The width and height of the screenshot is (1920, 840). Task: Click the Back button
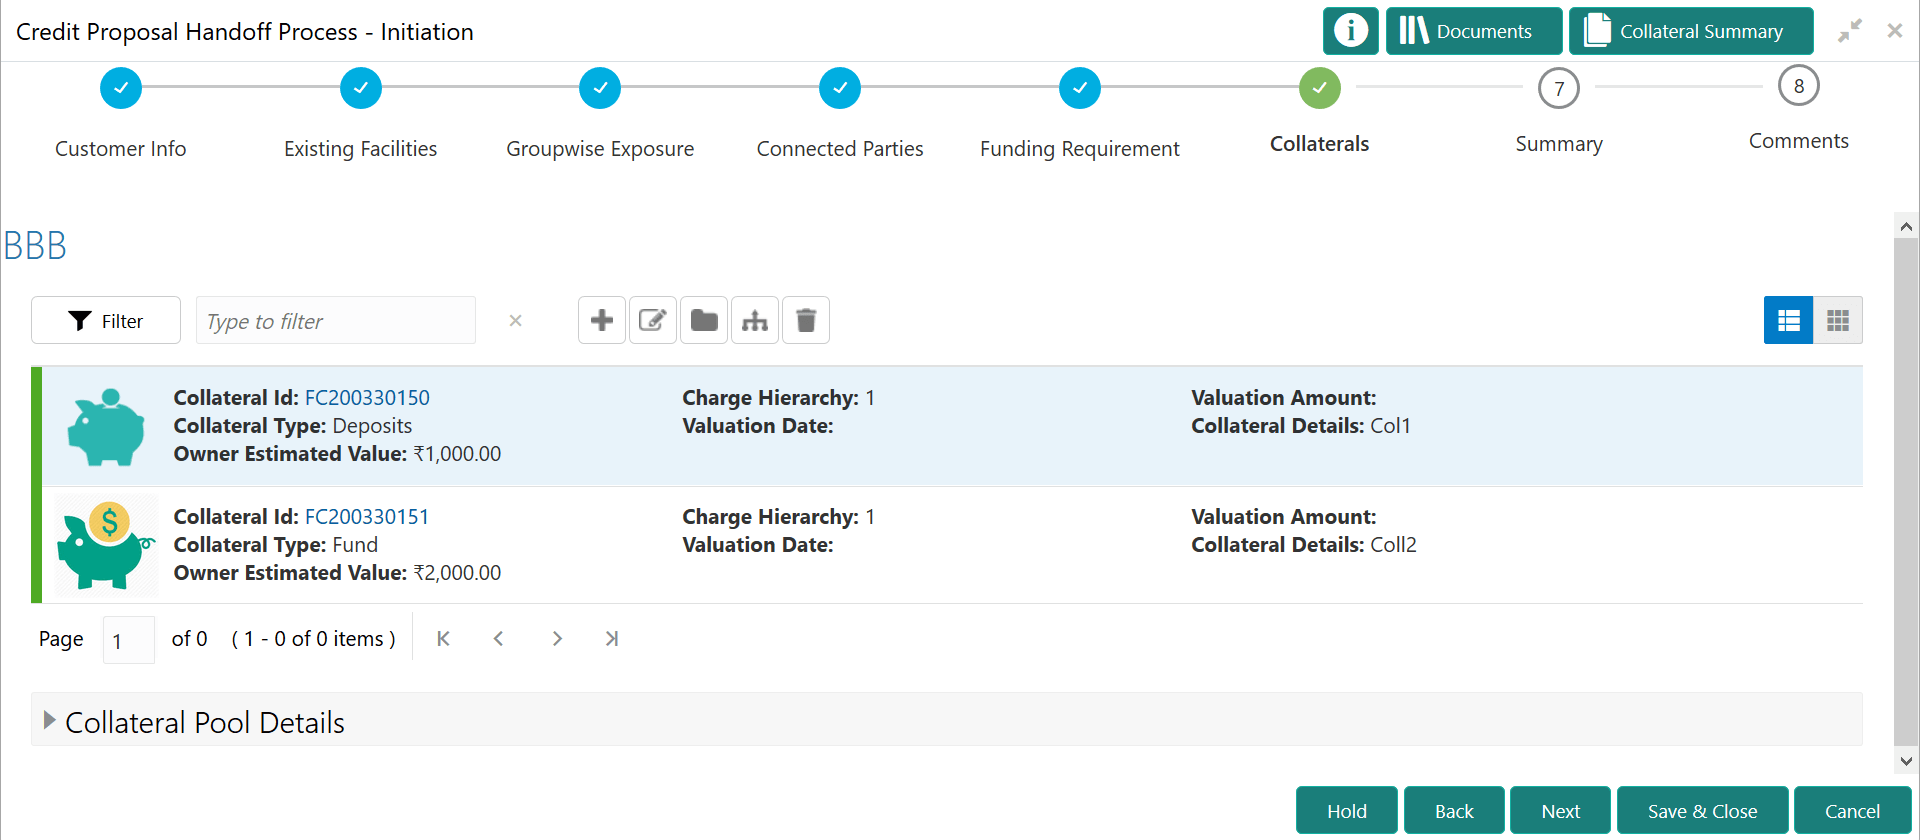coord(1454,811)
